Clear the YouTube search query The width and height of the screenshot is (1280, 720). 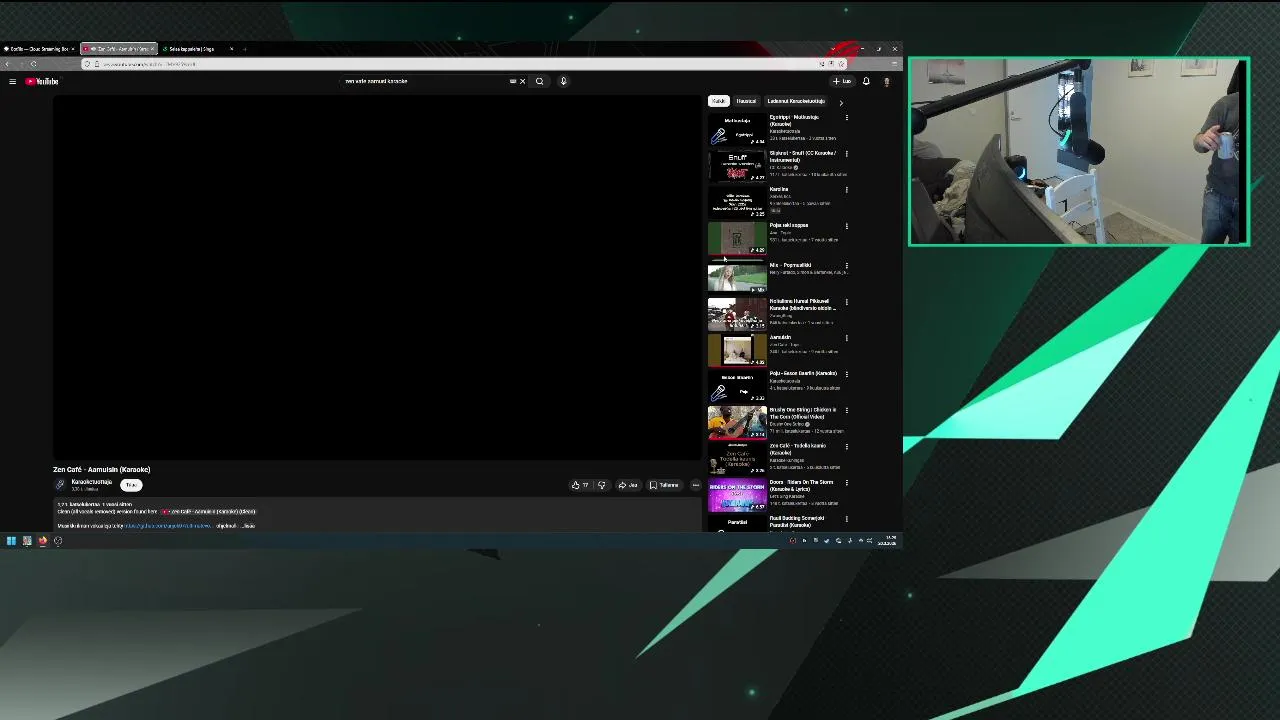click(x=522, y=81)
